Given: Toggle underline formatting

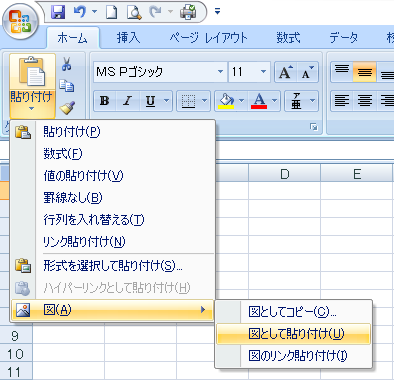Looking at the screenshot, I should coord(150,100).
